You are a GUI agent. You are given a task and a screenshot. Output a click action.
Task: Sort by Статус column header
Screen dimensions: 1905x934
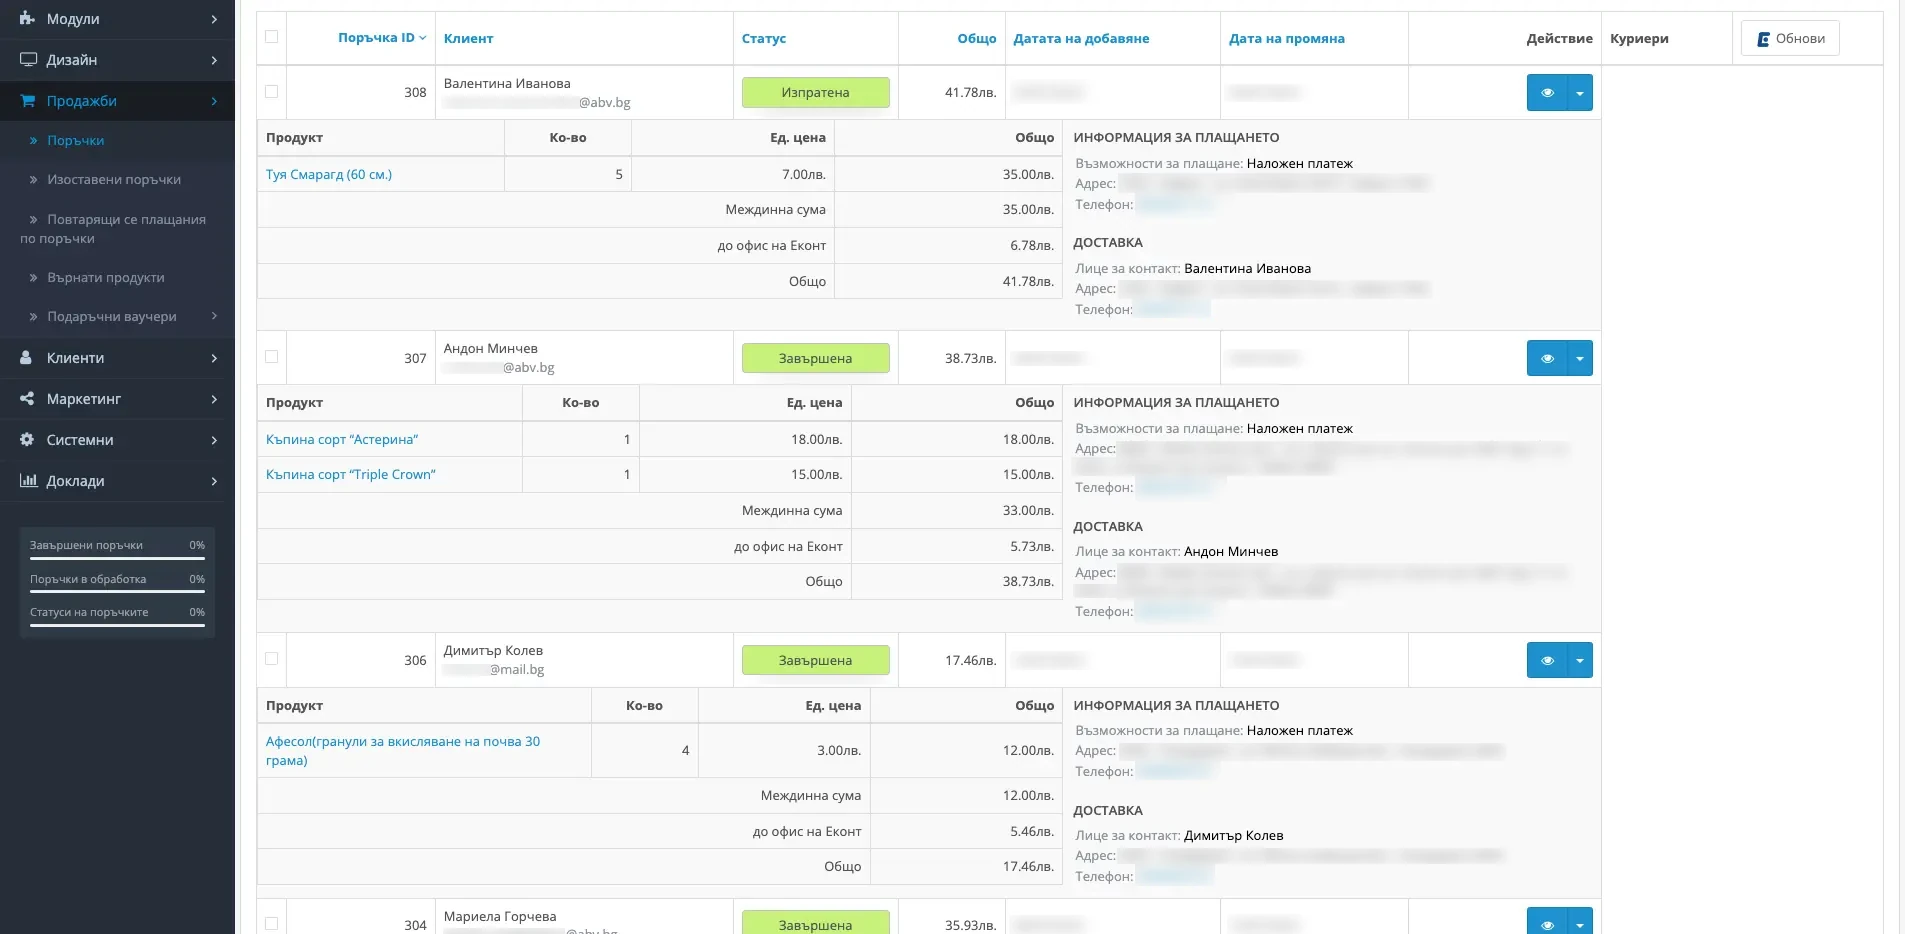[764, 38]
